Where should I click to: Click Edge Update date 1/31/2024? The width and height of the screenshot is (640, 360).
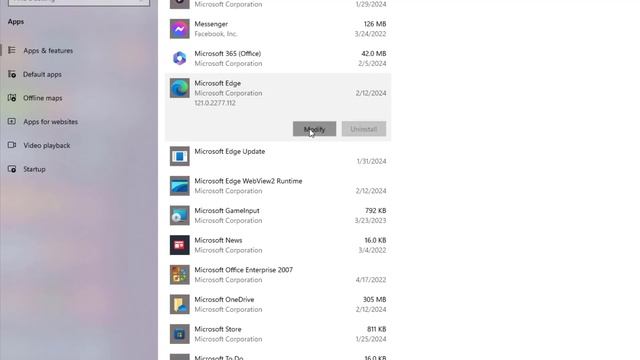(x=371, y=161)
